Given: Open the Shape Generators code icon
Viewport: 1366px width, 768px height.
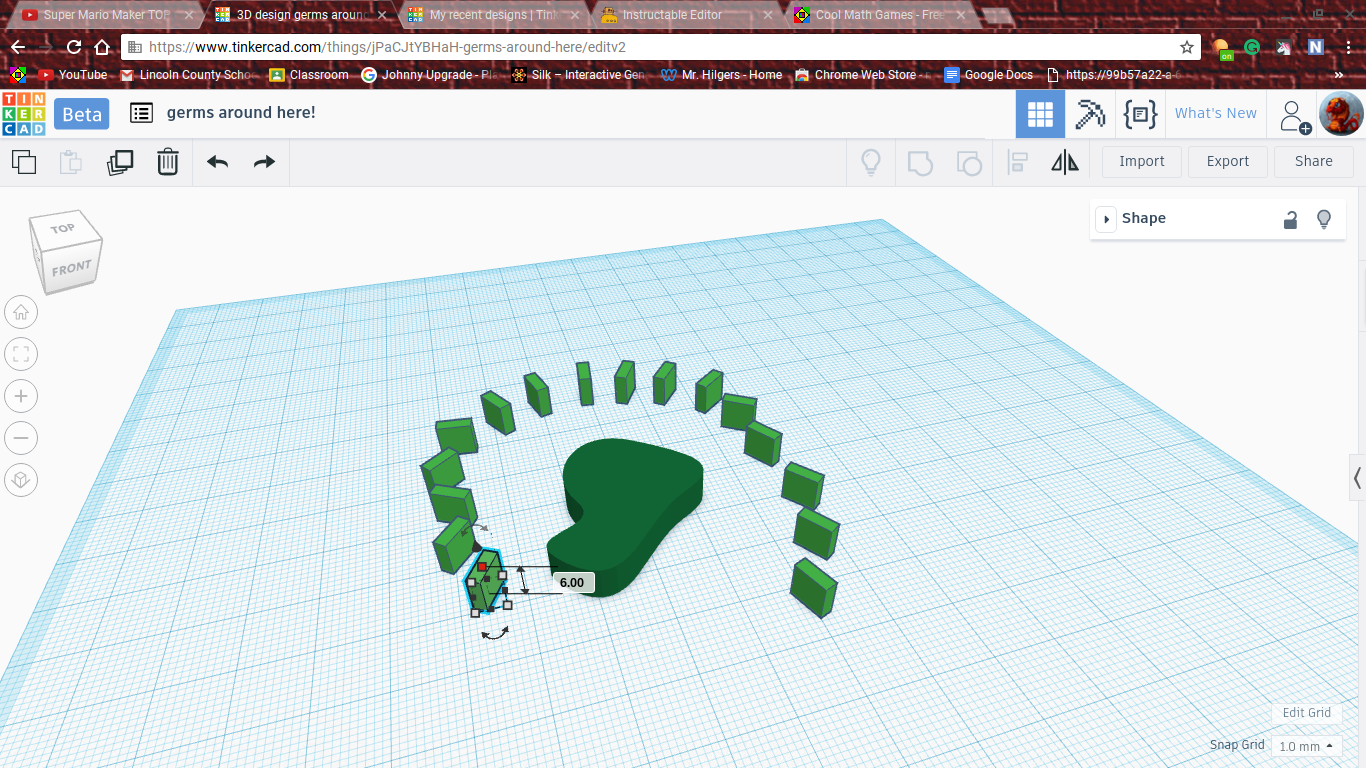Looking at the screenshot, I should pos(1140,114).
